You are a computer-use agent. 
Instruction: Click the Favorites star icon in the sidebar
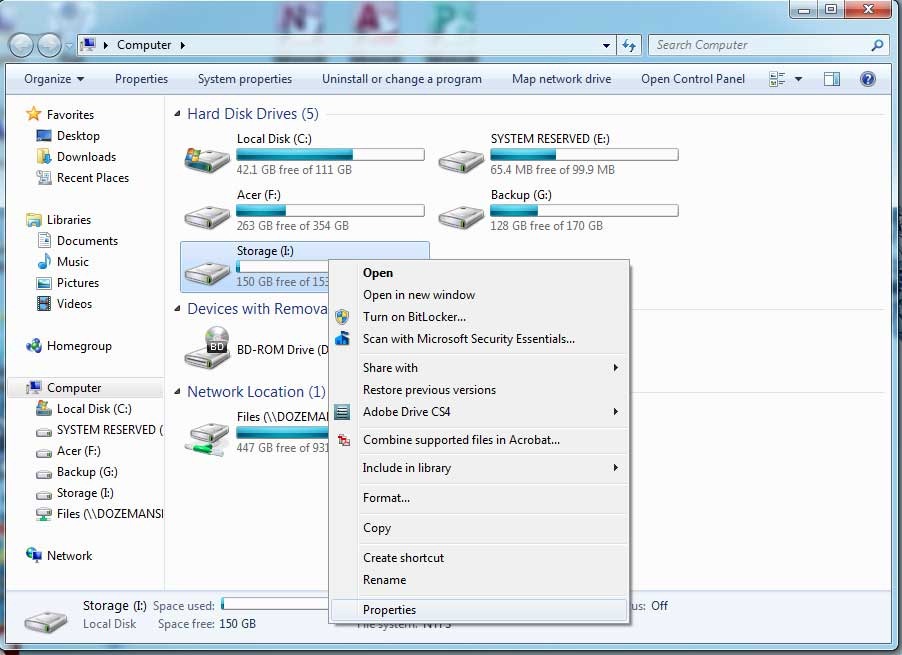click(34, 114)
